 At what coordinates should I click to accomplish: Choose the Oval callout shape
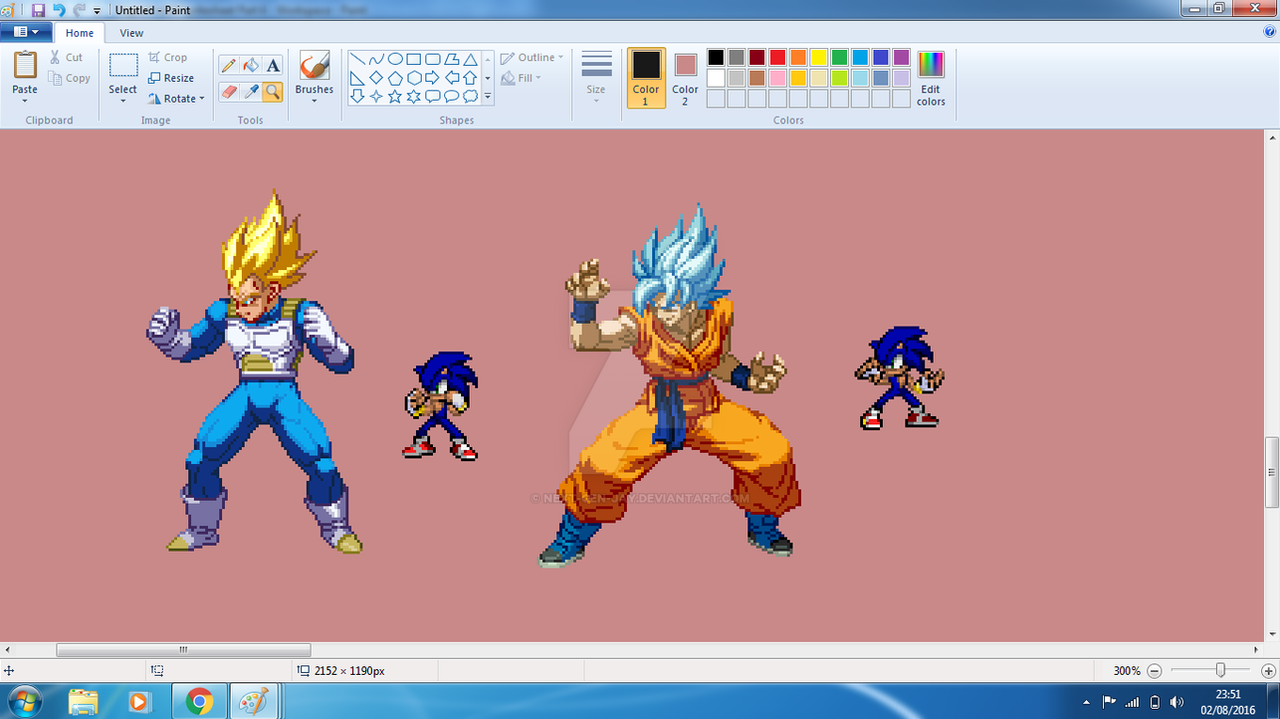(x=451, y=97)
